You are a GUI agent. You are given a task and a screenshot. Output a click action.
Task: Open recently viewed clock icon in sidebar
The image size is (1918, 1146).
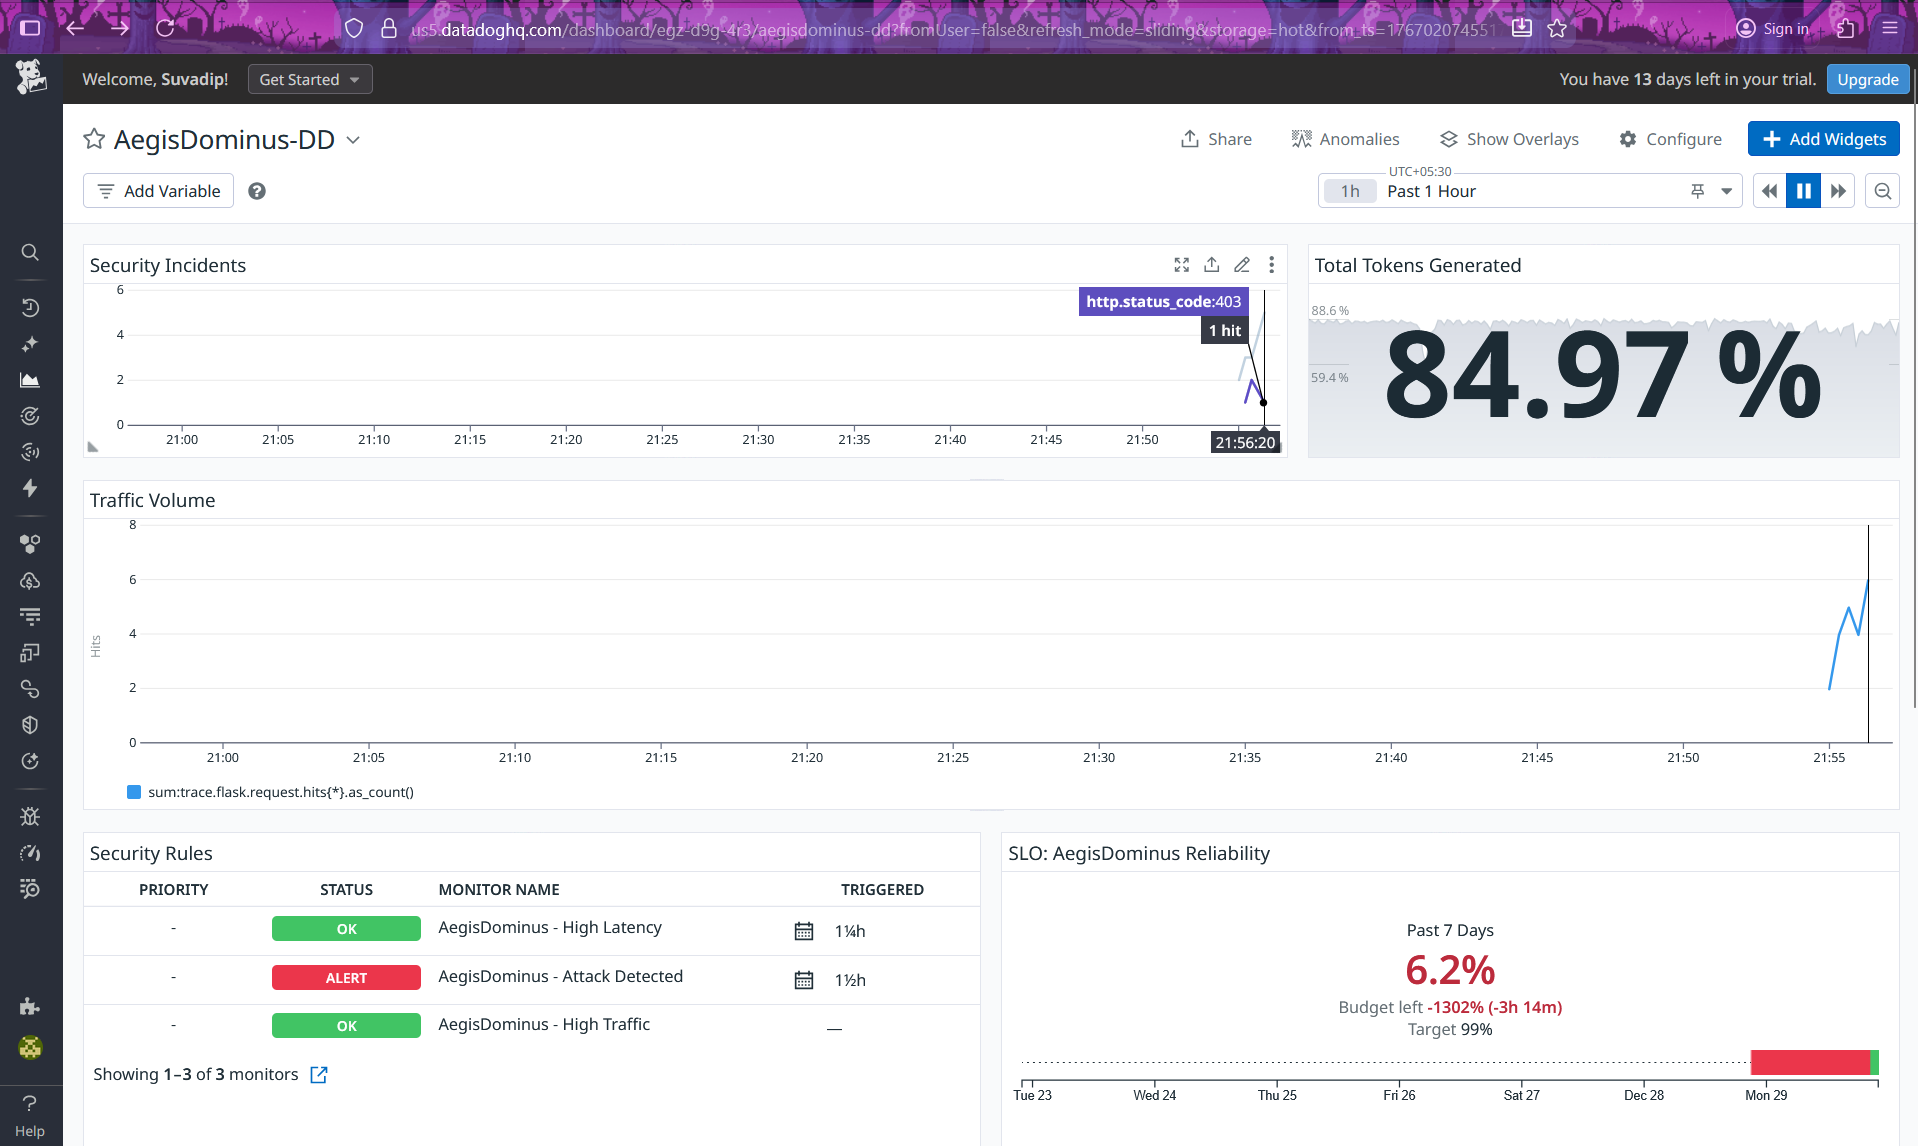30,308
